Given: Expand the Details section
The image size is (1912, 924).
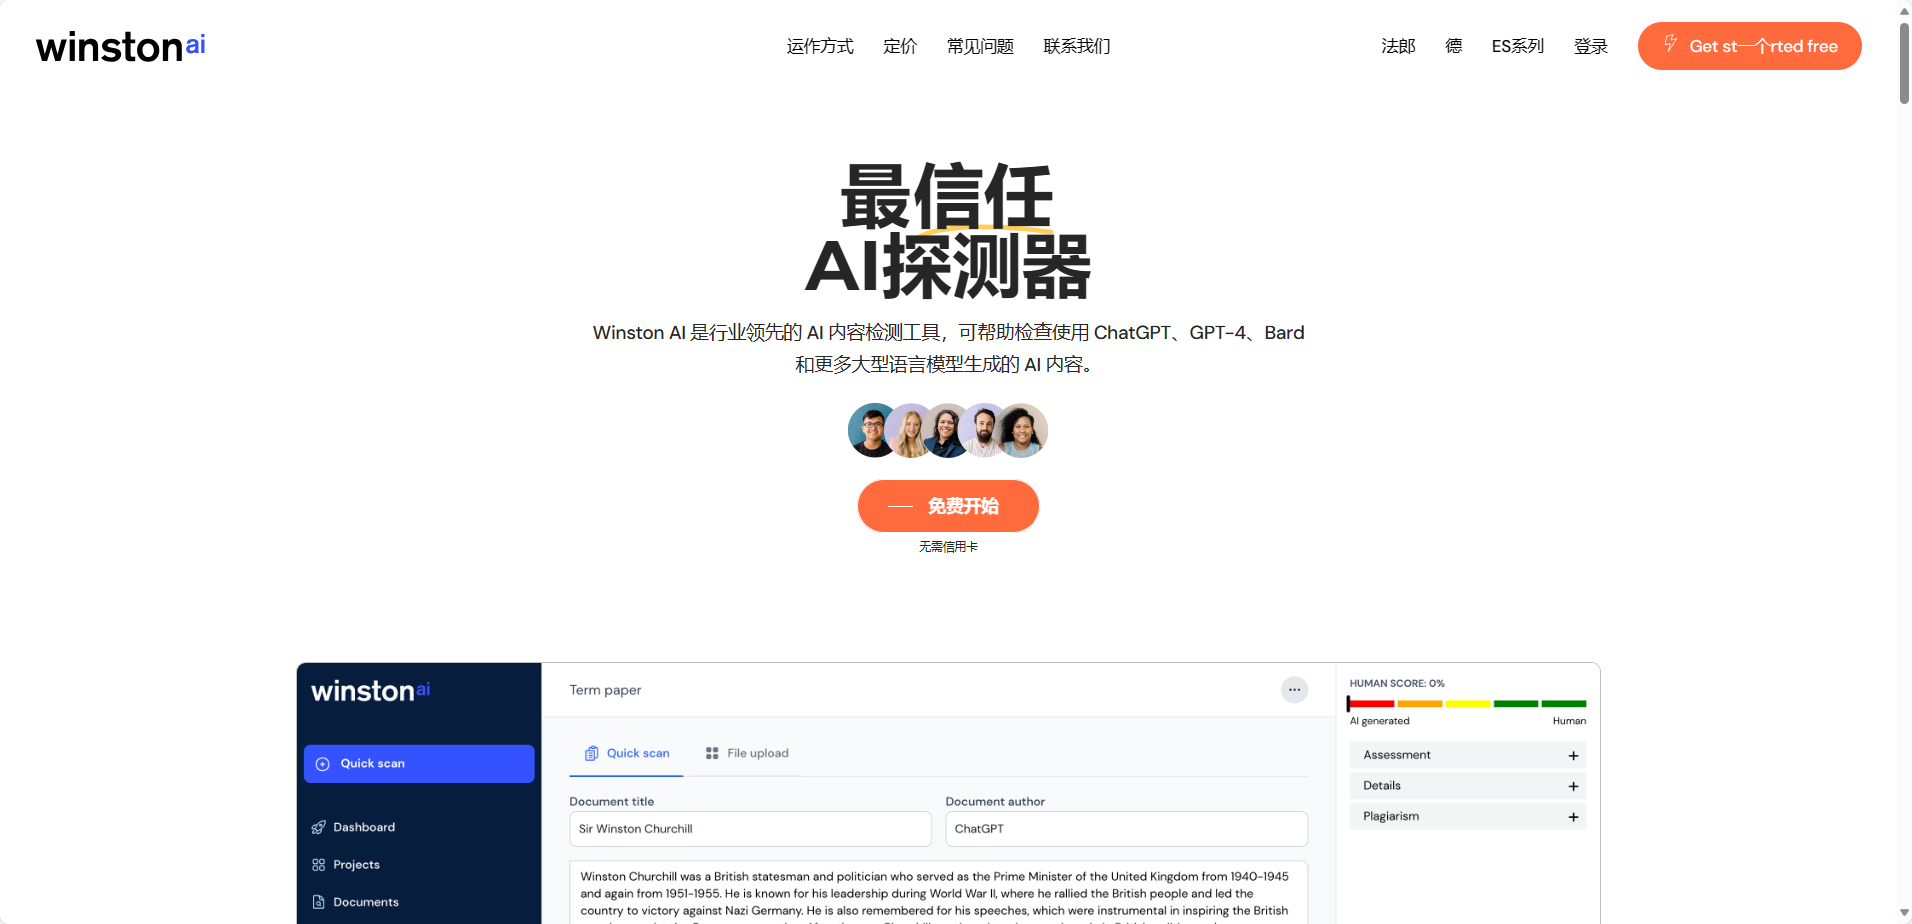Looking at the screenshot, I should point(1468,786).
